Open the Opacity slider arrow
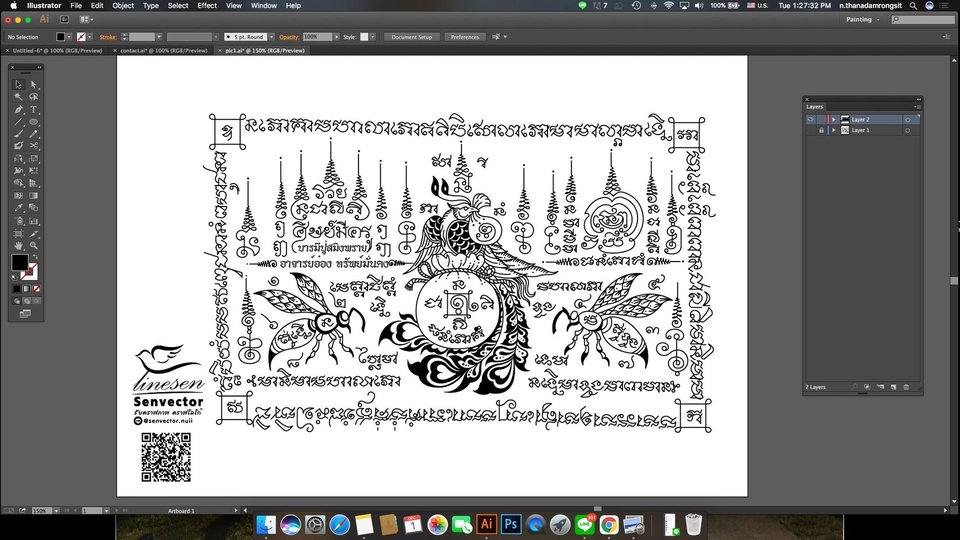The height and width of the screenshot is (540, 960). click(x=336, y=37)
